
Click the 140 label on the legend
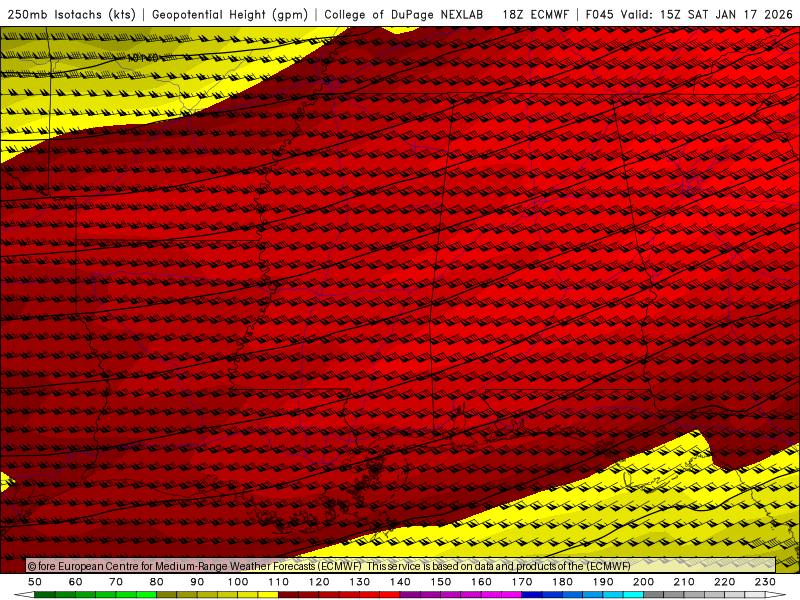[400, 582]
